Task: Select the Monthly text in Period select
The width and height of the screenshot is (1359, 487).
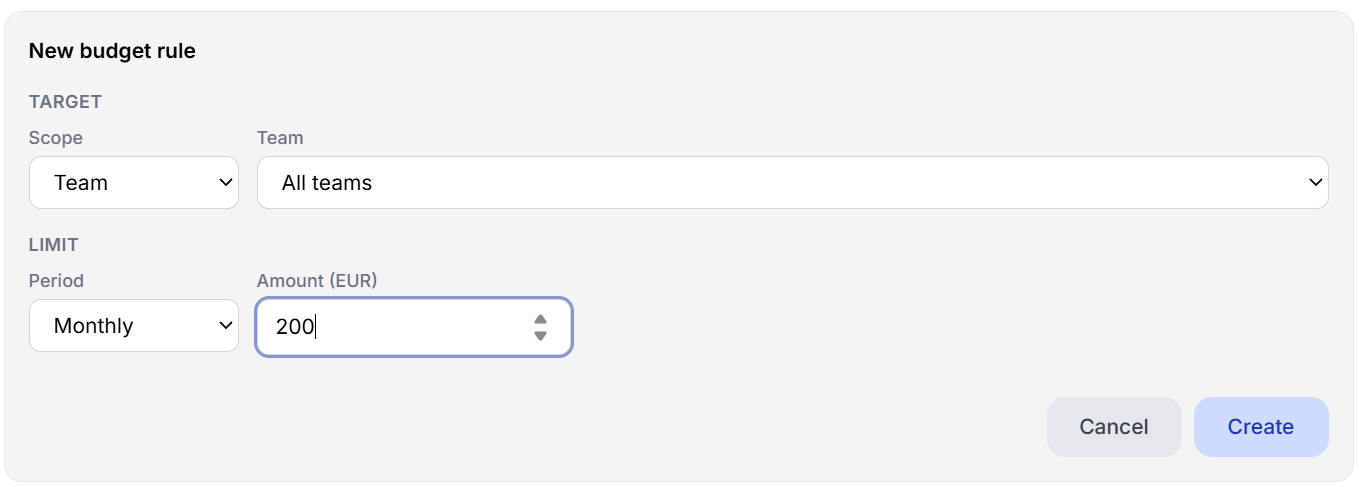Action: coord(94,326)
